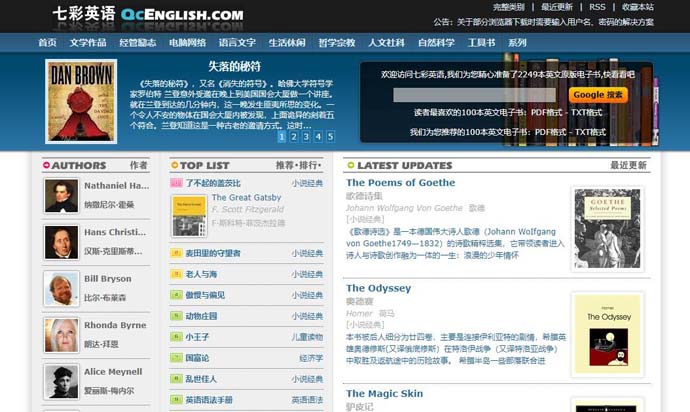
Task: Open the 电脑网络 category menu
Action: coord(187,43)
